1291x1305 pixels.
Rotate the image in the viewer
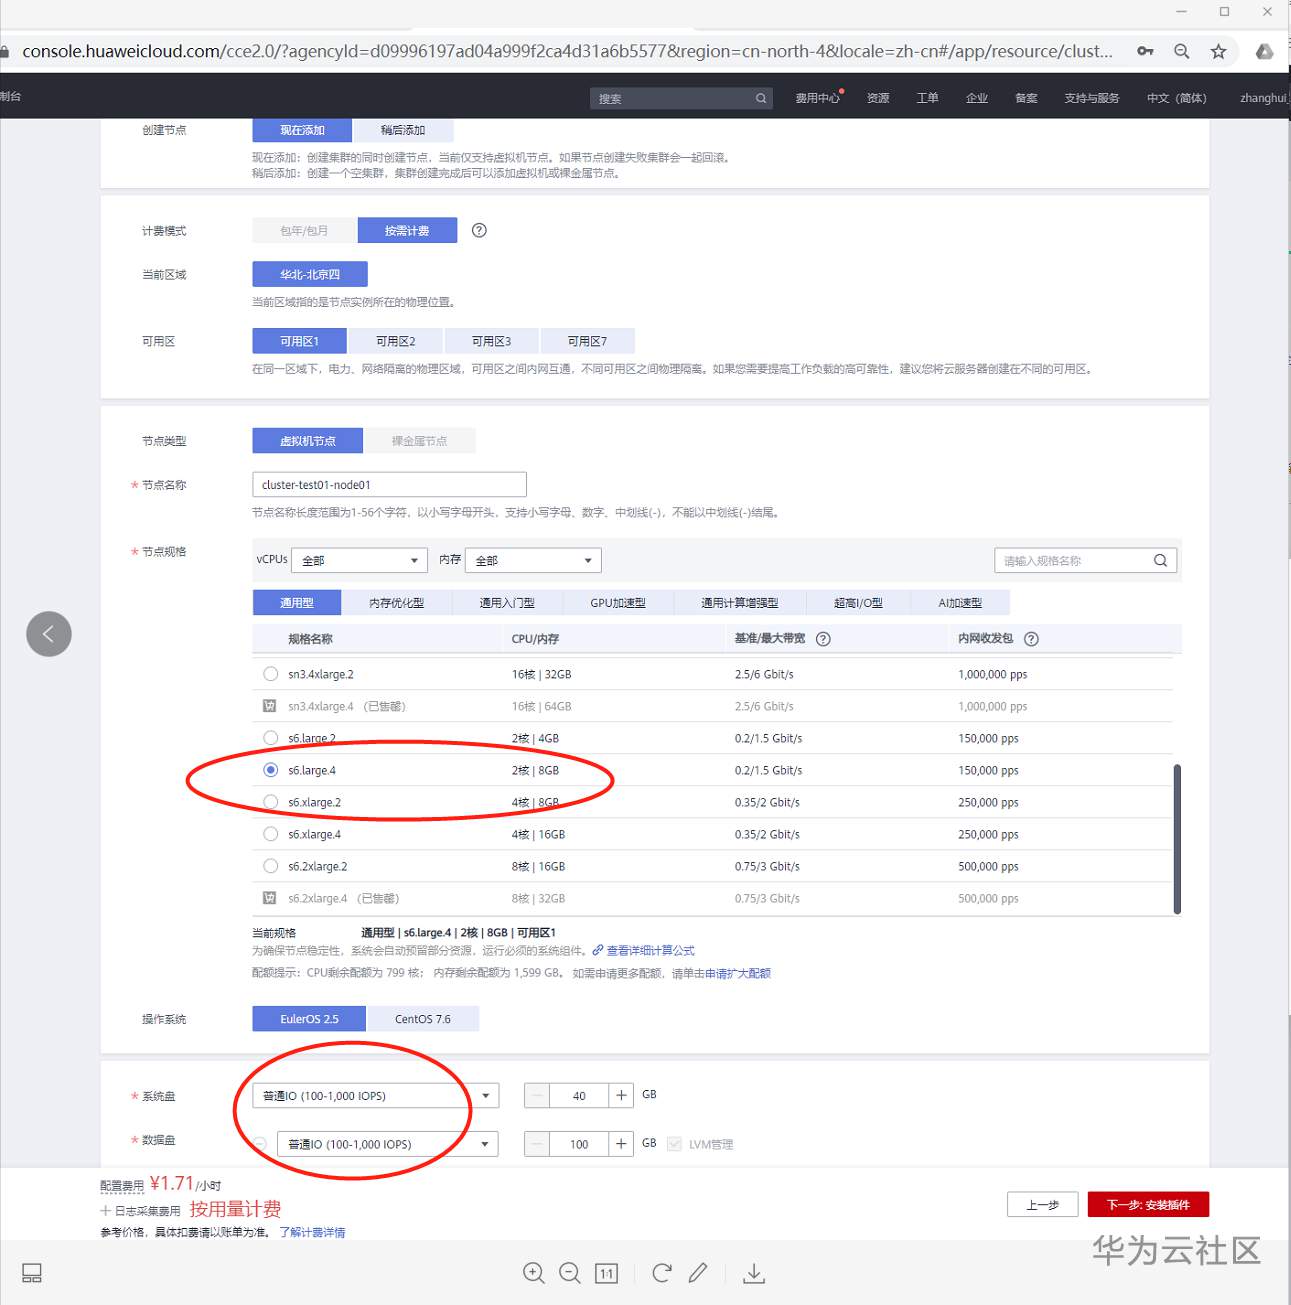pos(661,1273)
